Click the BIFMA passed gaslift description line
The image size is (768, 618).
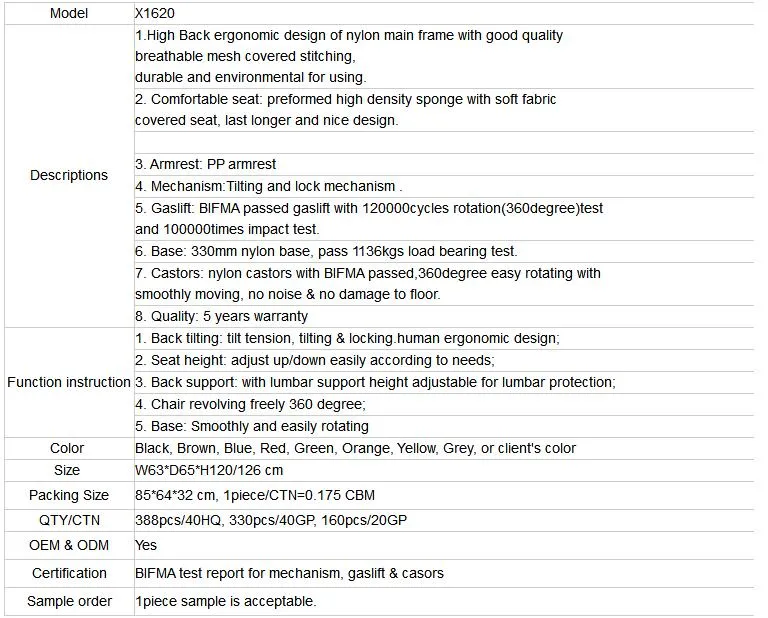tap(369, 208)
